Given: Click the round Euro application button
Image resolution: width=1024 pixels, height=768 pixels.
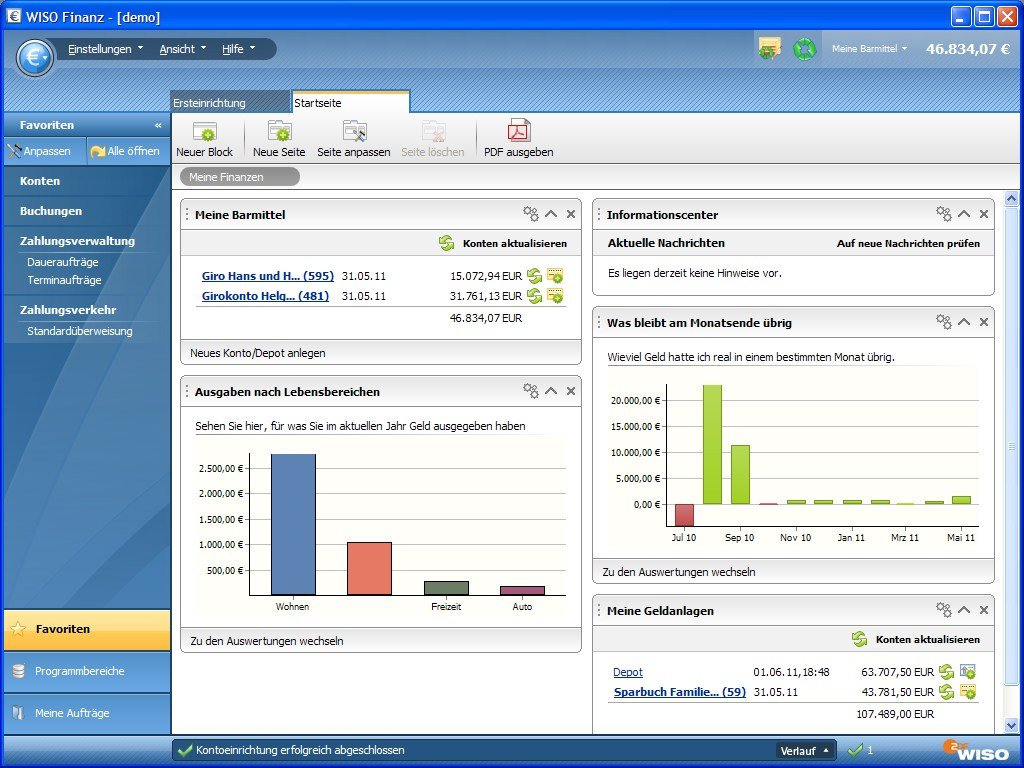Looking at the screenshot, I should 35,57.
